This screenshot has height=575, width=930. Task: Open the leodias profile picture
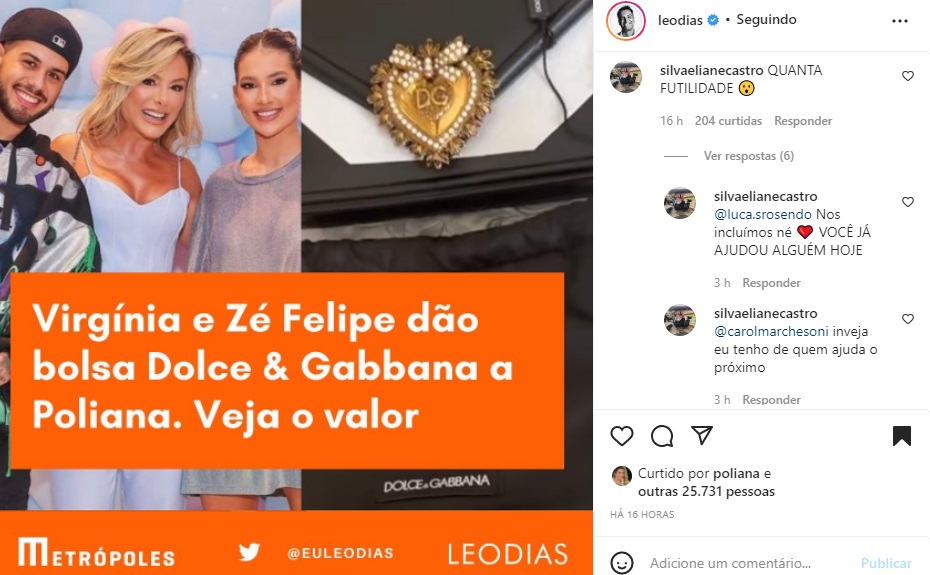click(626, 21)
